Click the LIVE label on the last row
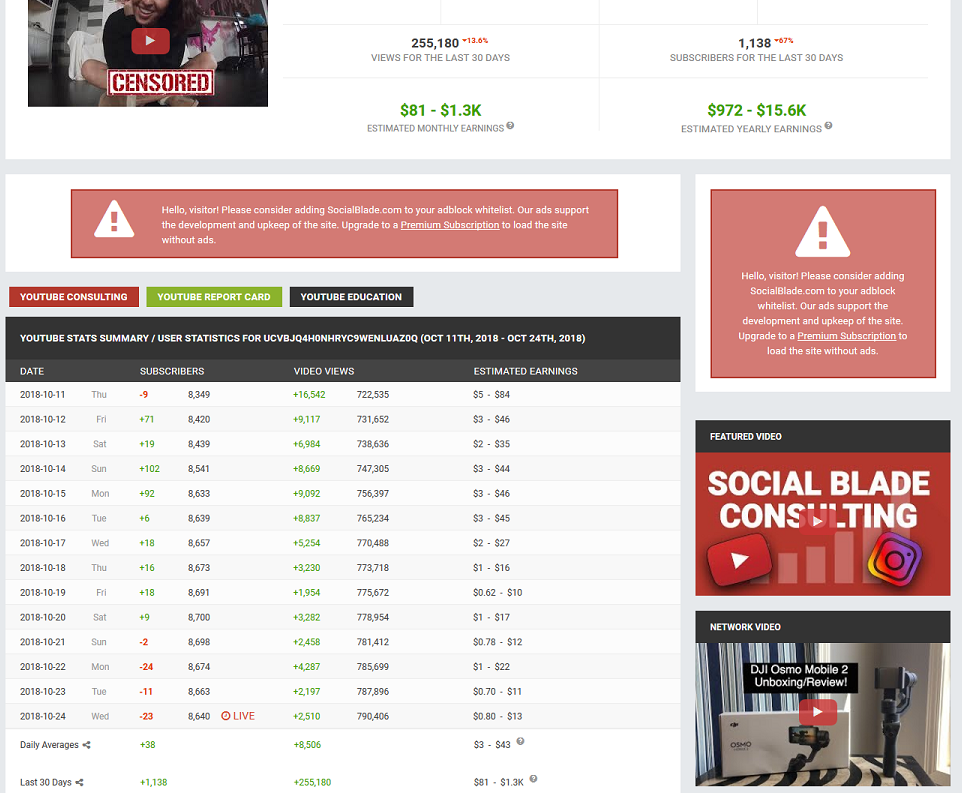 click(x=244, y=716)
